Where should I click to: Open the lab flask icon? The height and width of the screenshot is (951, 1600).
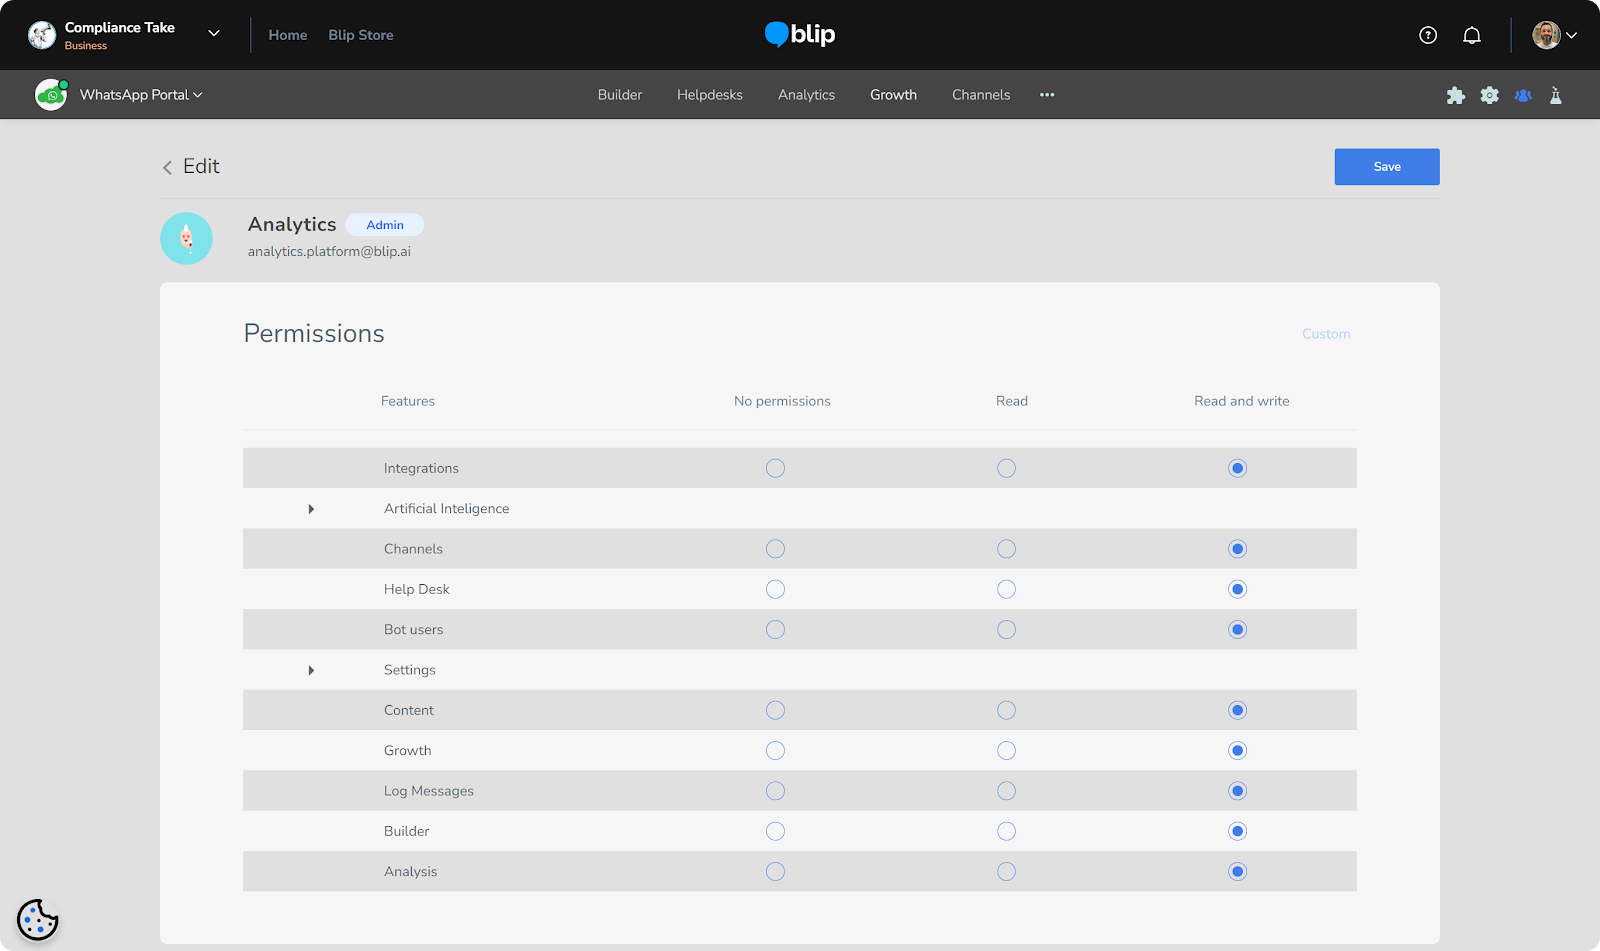point(1556,95)
